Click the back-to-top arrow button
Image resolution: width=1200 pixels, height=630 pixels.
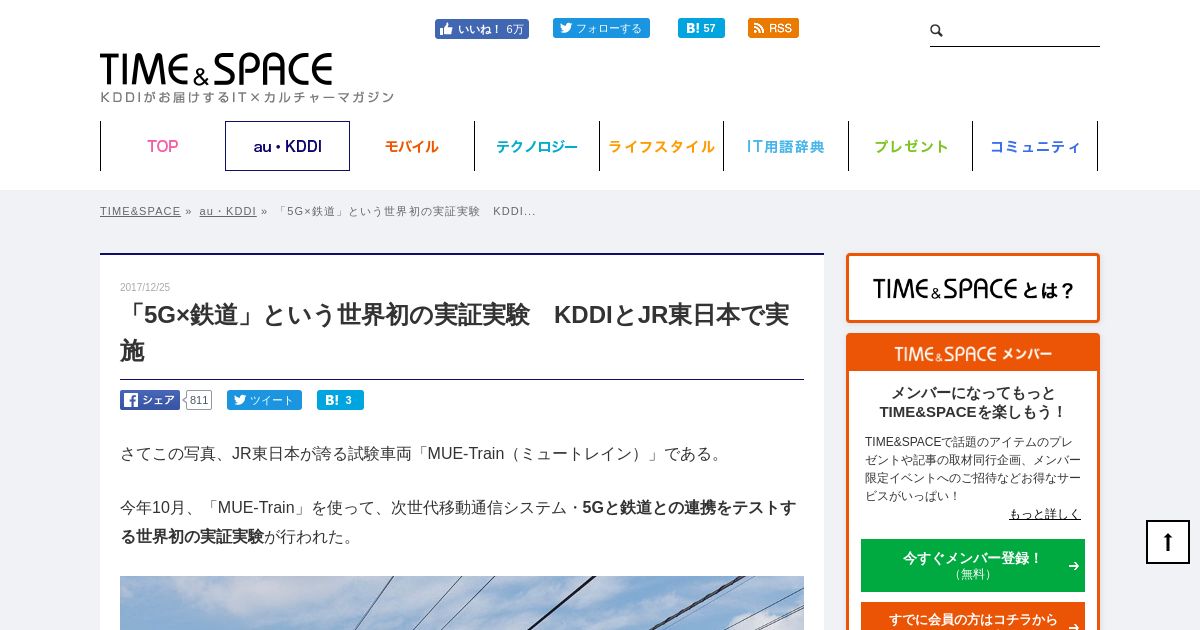(x=1168, y=542)
